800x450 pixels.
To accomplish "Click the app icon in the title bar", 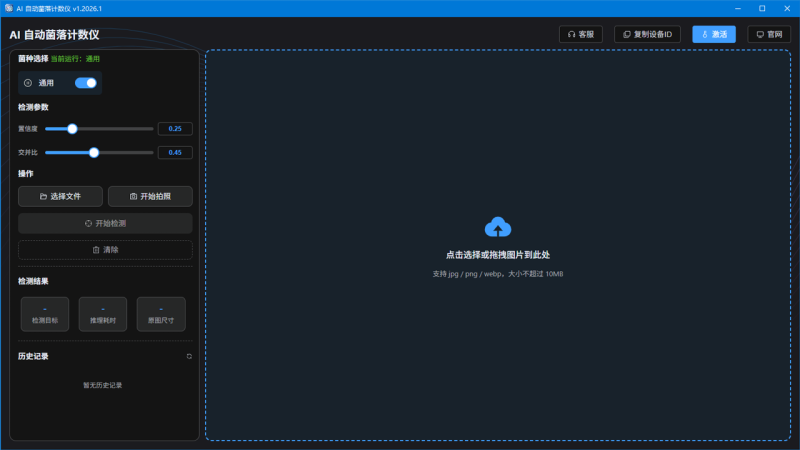I will (9, 8).
